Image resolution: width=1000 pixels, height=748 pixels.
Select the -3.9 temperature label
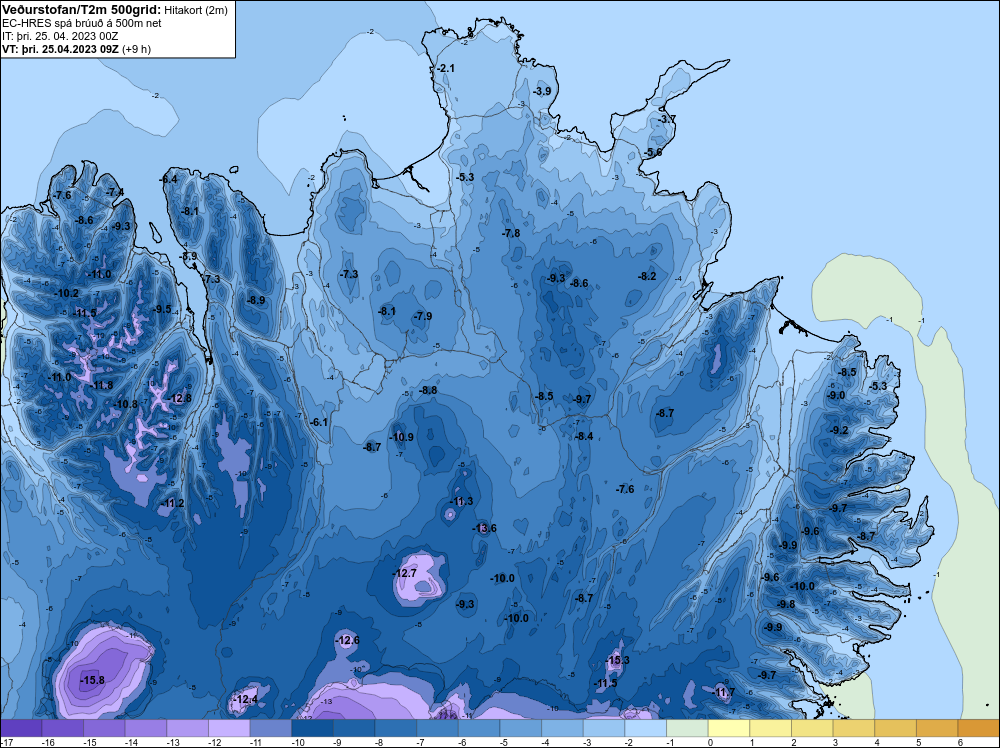tap(541, 91)
